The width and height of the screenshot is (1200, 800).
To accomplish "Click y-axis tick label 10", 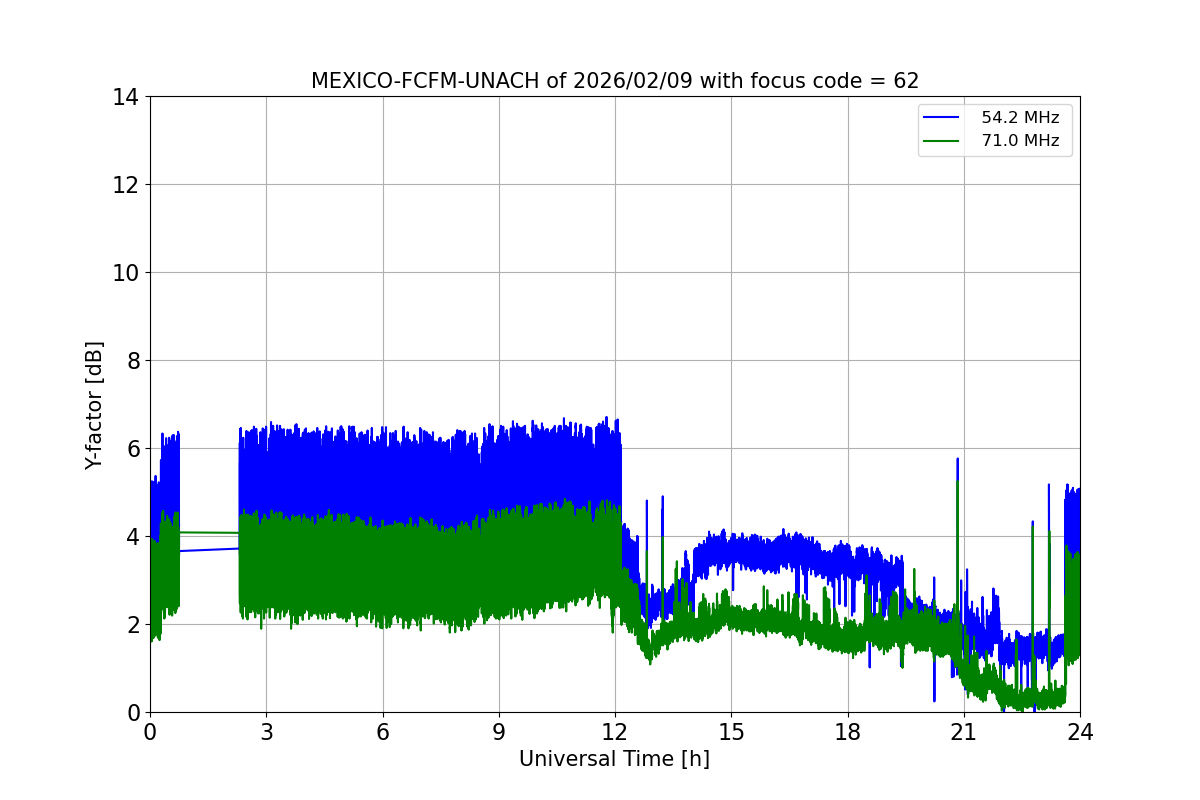I will [x=125, y=273].
